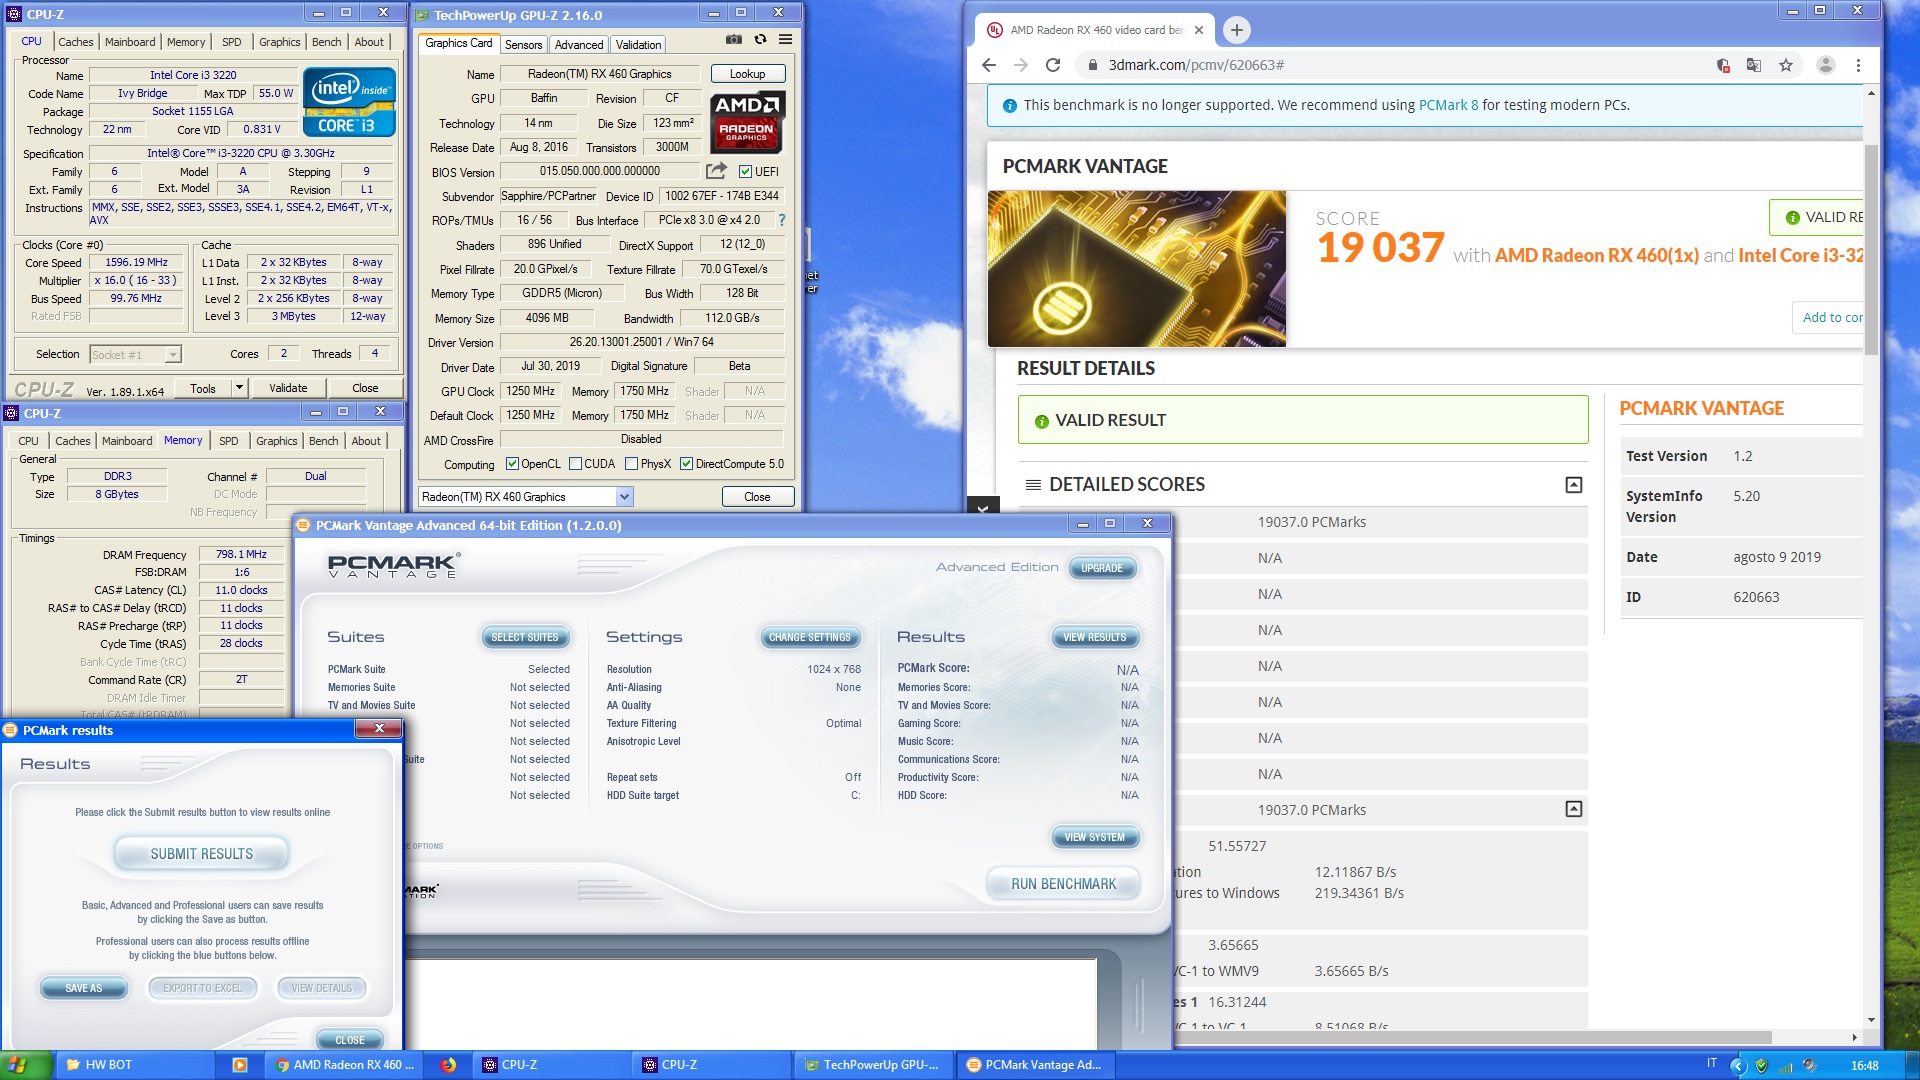Collapse the Detailed Scores section

coord(1573,485)
